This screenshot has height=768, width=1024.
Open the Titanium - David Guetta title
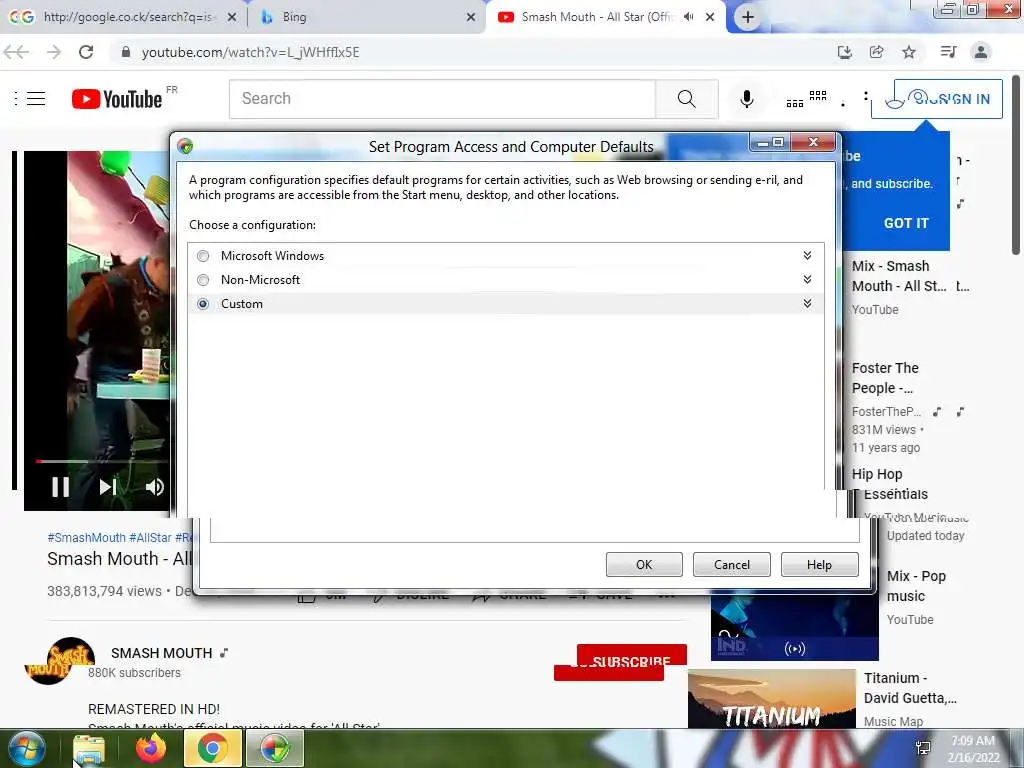click(x=910, y=688)
